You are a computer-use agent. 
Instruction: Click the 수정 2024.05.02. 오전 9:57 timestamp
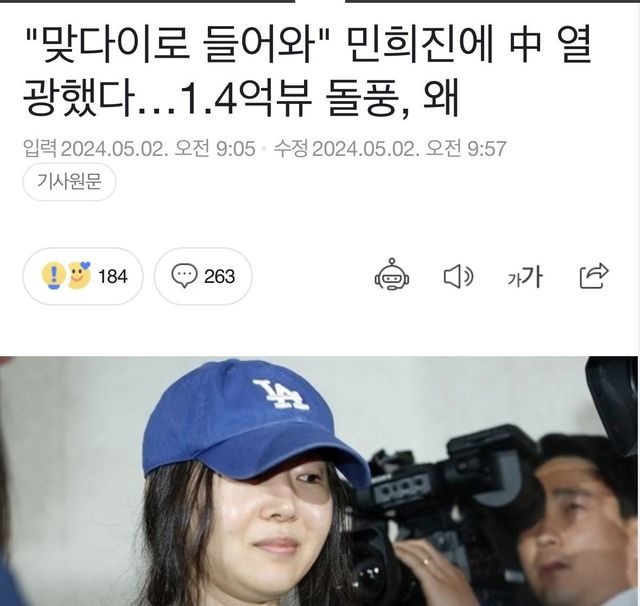click(390, 148)
